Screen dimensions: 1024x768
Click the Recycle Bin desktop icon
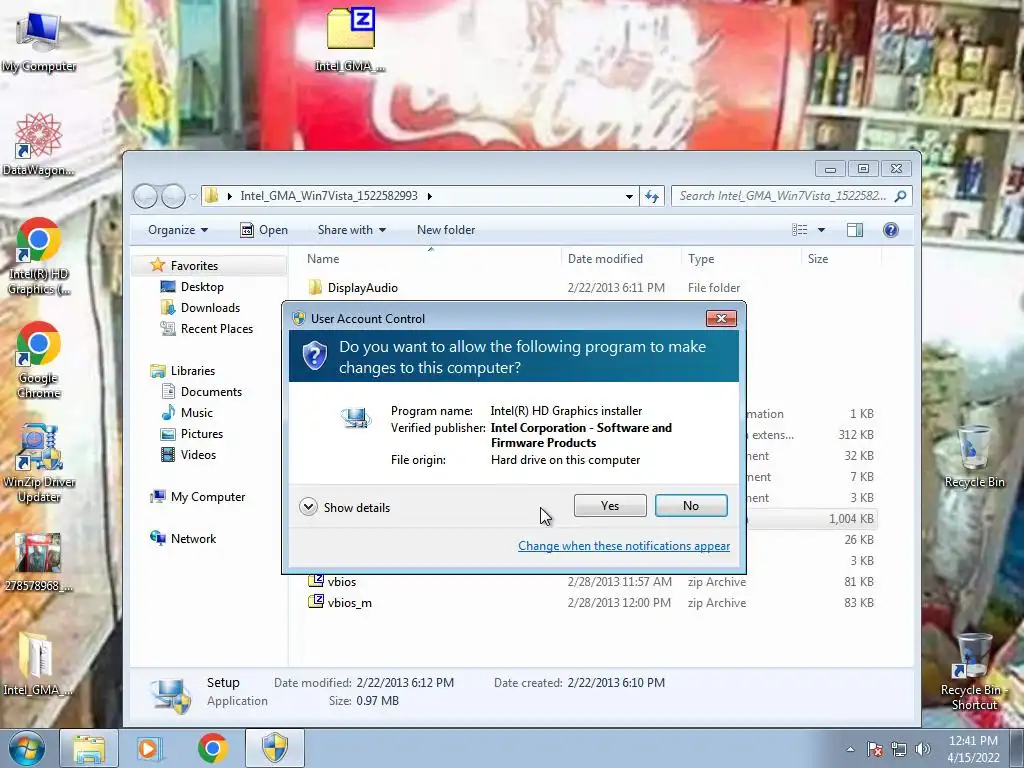pos(974,456)
